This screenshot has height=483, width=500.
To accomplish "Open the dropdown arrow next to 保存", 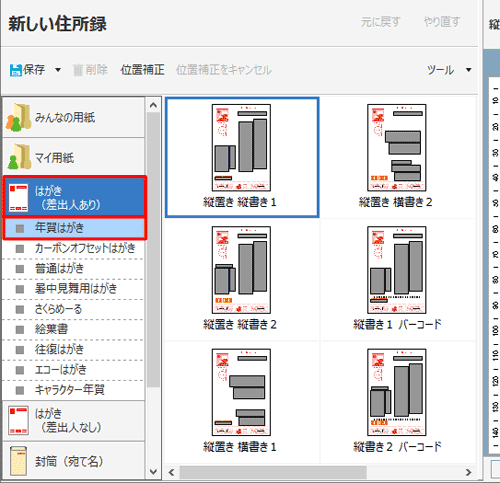I will [x=58, y=70].
